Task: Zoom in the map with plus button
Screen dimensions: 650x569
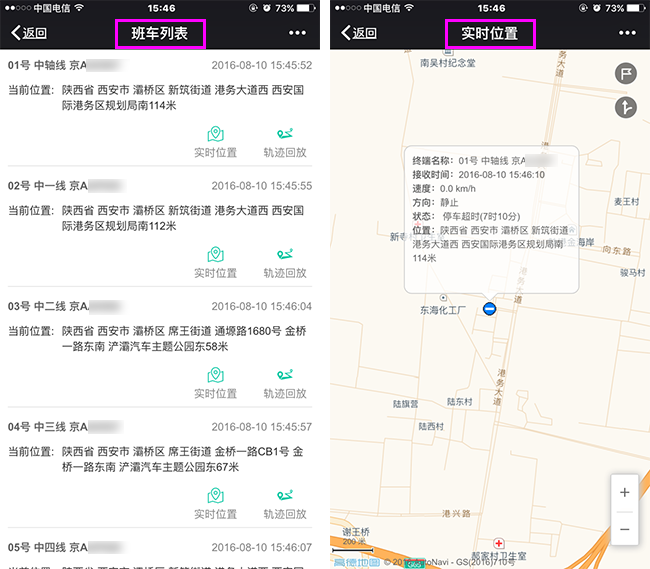Action: click(x=624, y=492)
